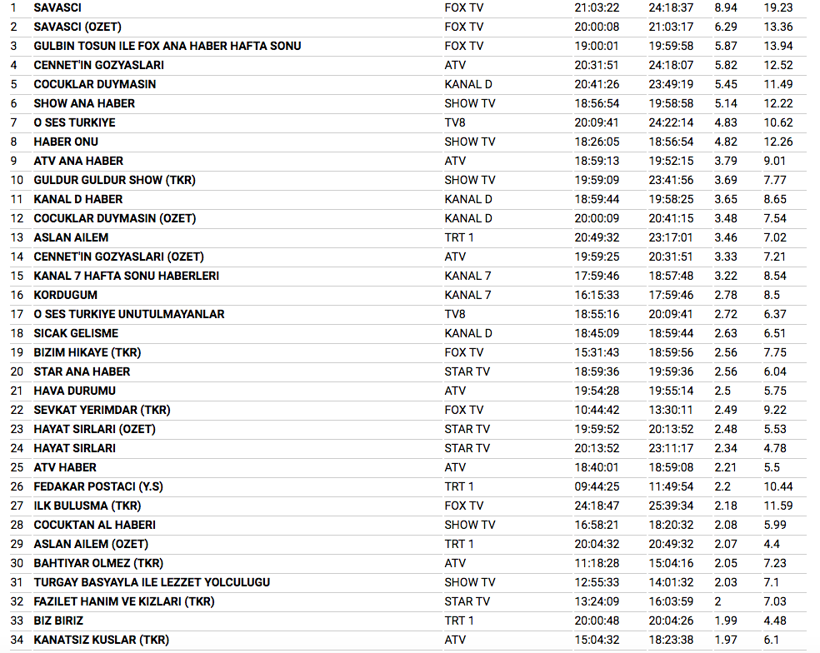Select the 19.23 share value
Screen dimensions: 820x653
(778, 8)
